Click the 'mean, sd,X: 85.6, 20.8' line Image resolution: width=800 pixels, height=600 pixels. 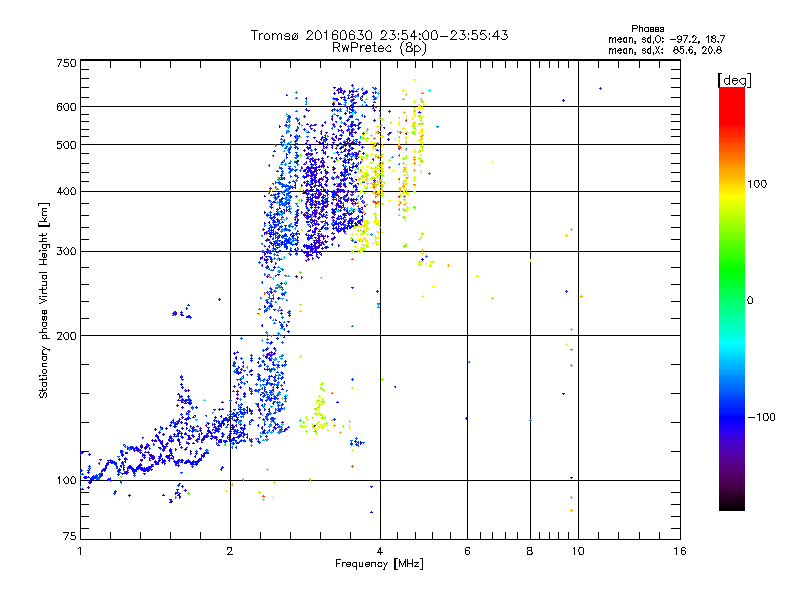pos(665,51)
